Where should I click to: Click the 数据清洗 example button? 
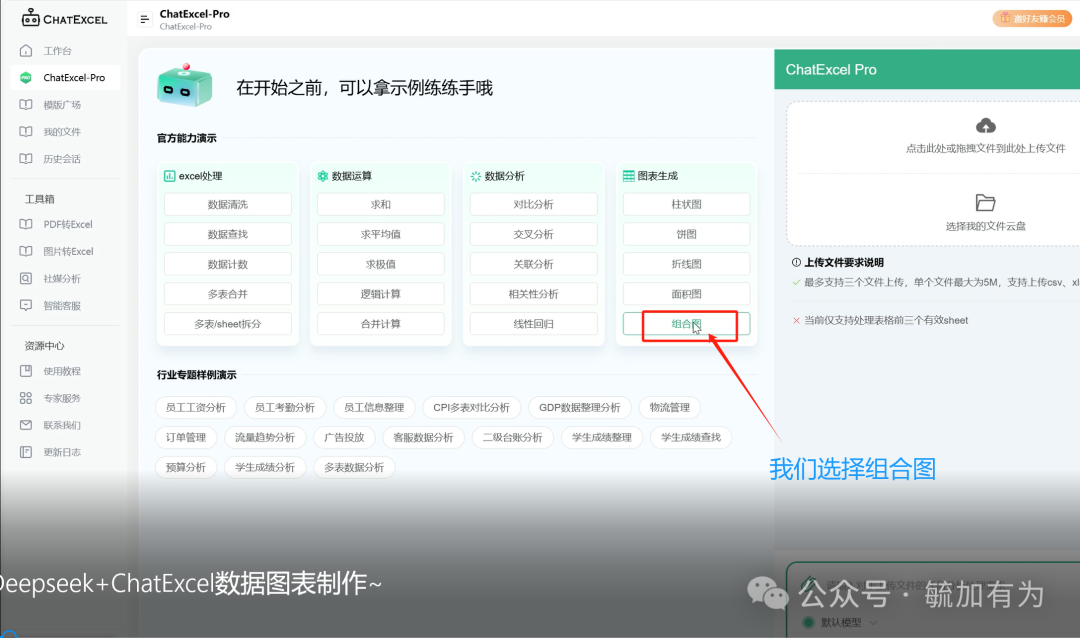(228, 204)
